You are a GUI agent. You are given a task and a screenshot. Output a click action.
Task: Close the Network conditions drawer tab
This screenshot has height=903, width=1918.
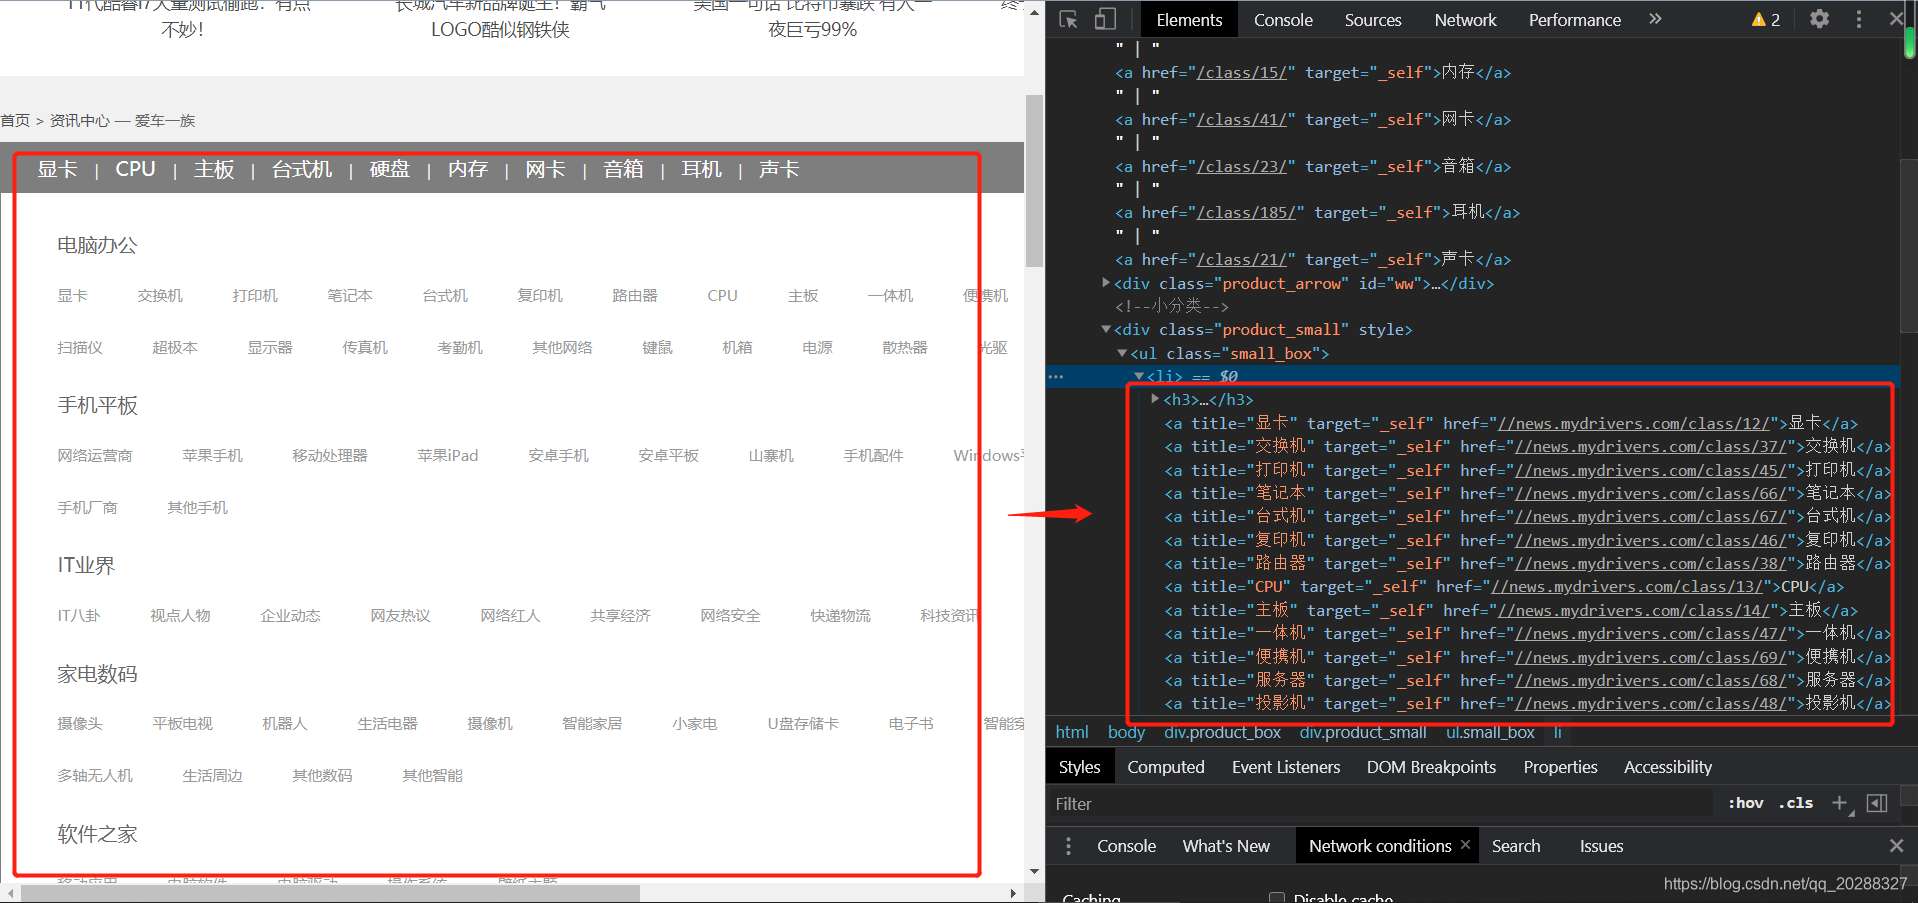tap(1465, 845)
